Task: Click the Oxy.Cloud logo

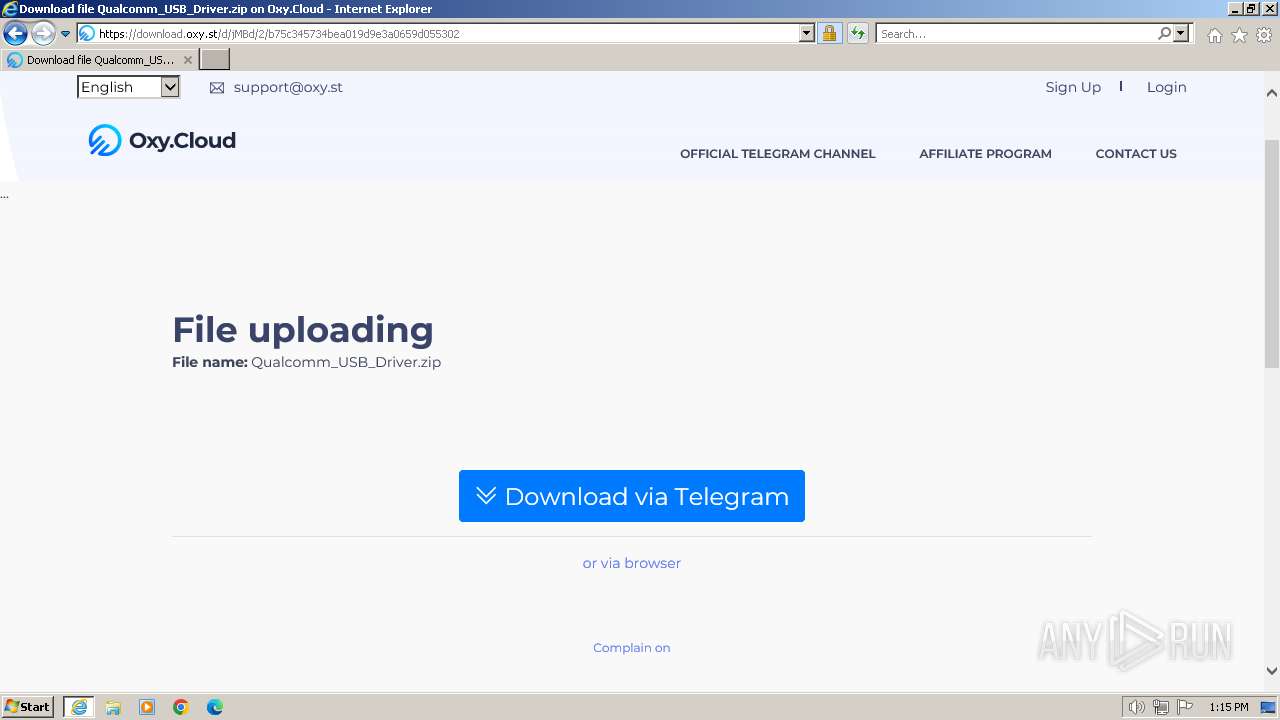Action: 162,140
